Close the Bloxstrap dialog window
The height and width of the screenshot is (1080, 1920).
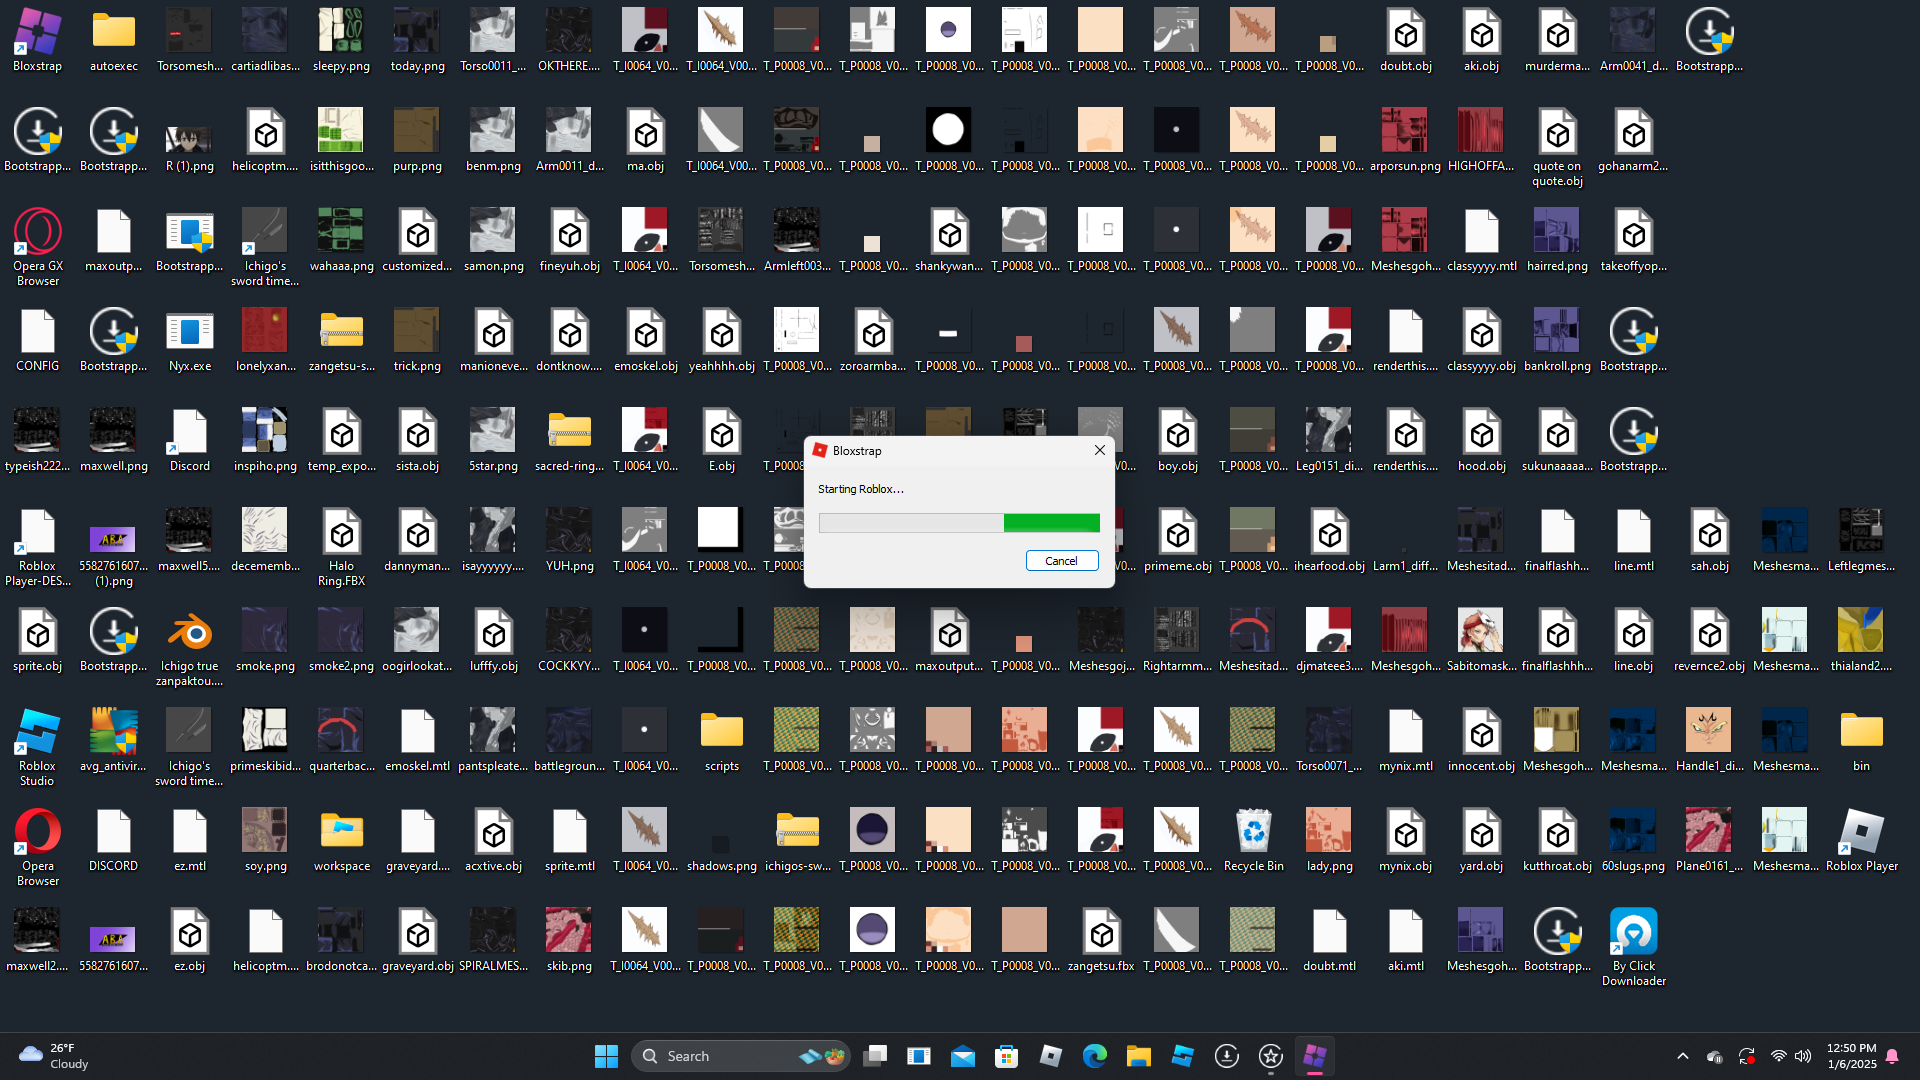tap(1099, 450)
